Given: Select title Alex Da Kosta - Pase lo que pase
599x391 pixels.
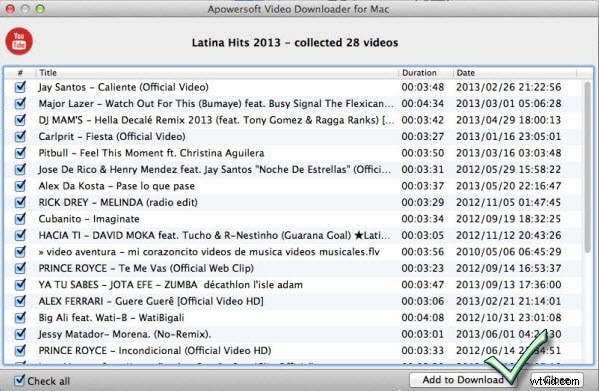Looking at the screenshot, I should click(117, 186).
